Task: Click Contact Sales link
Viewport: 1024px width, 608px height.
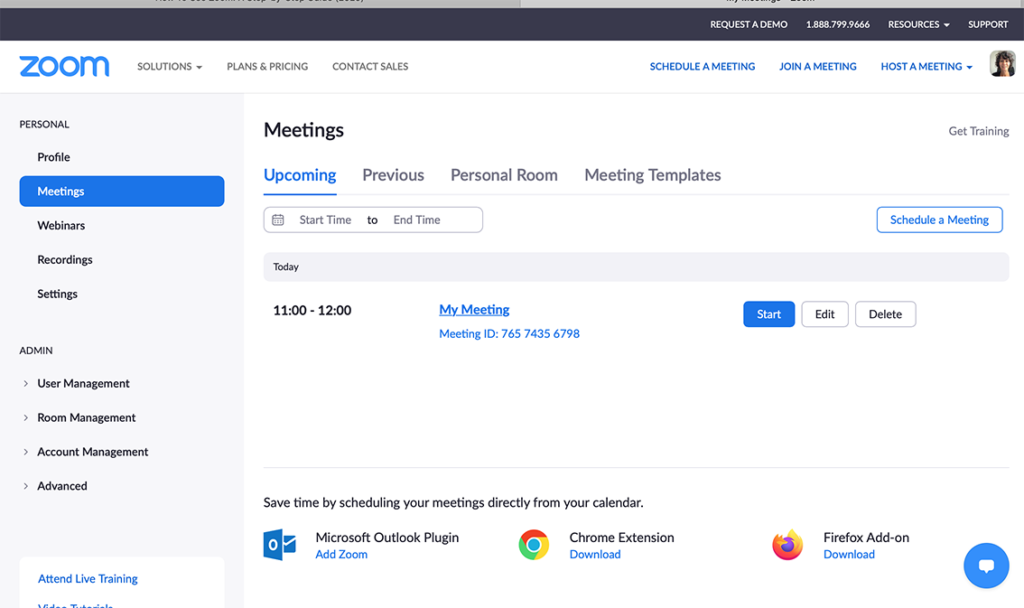Action: click(370, 67)
